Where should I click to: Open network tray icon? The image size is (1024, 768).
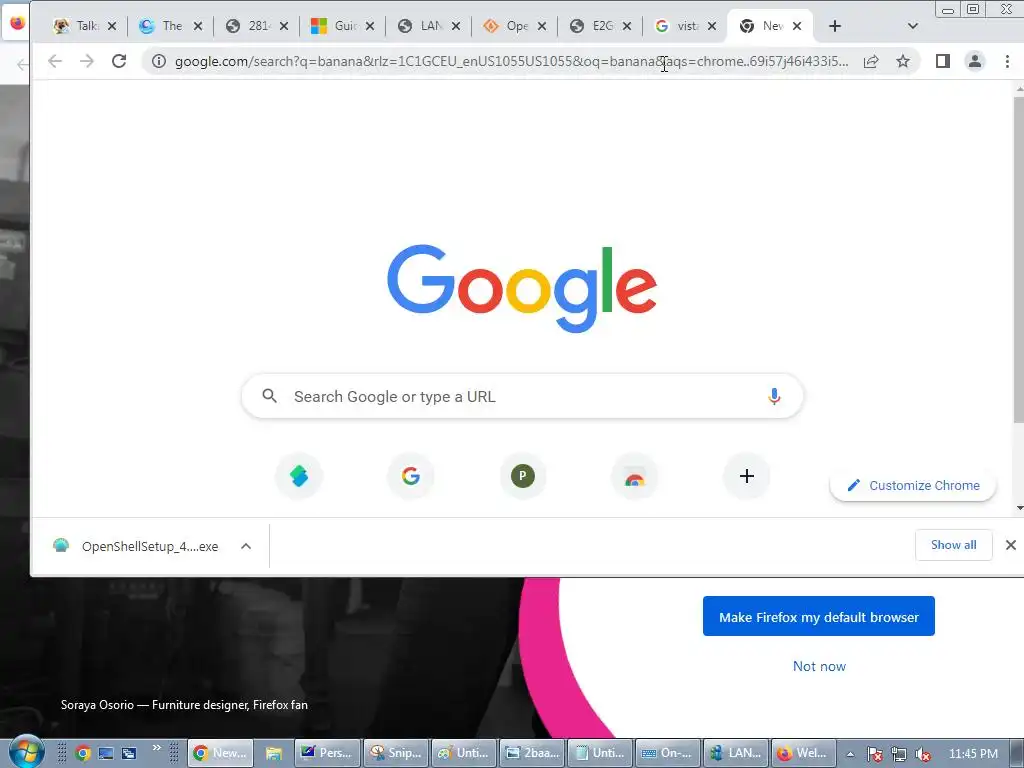pos(899,754)
